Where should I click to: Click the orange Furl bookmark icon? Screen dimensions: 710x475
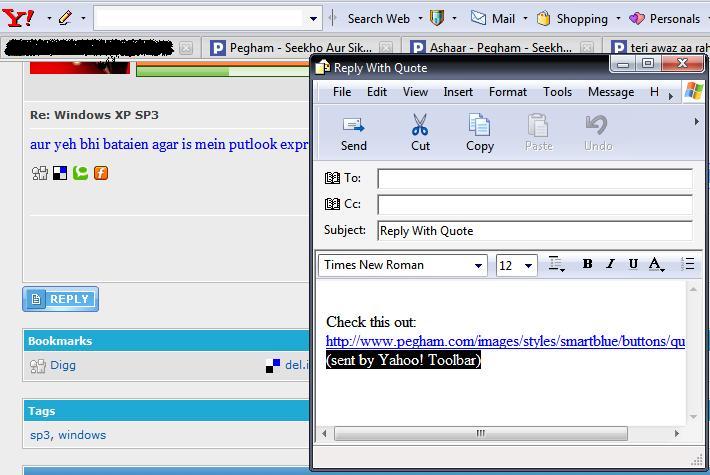(101, 173)
